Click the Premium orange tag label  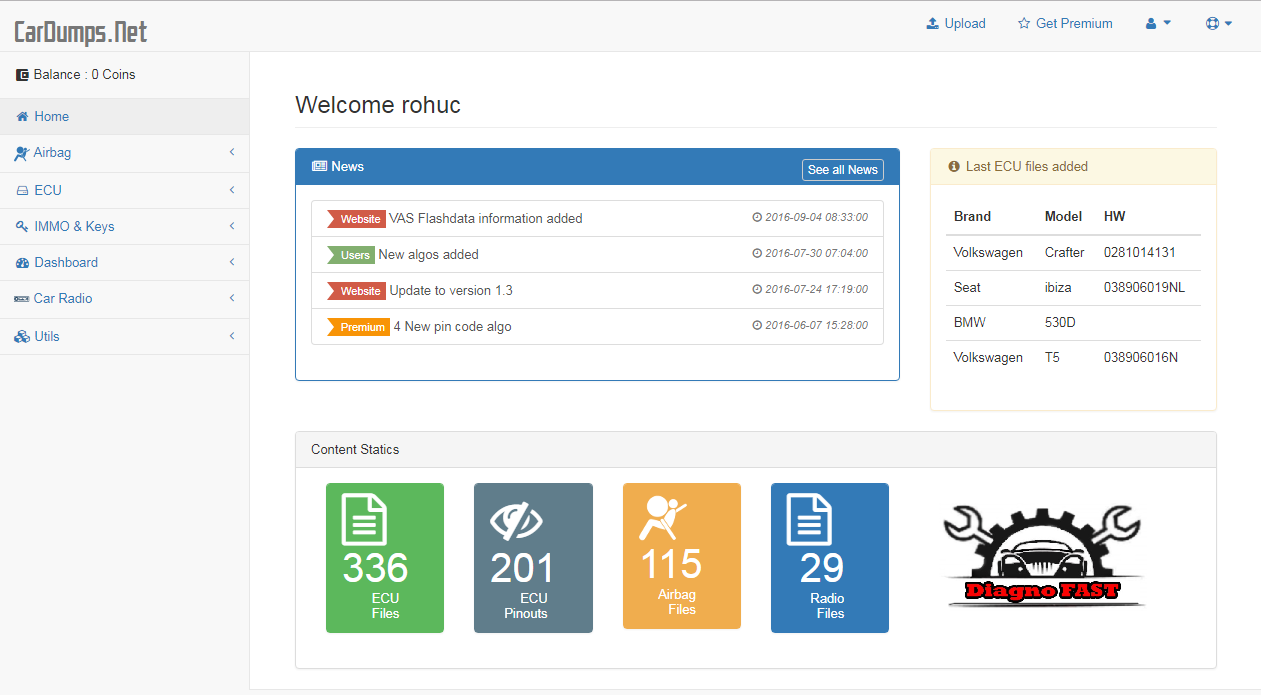click(x=358, y=327)
